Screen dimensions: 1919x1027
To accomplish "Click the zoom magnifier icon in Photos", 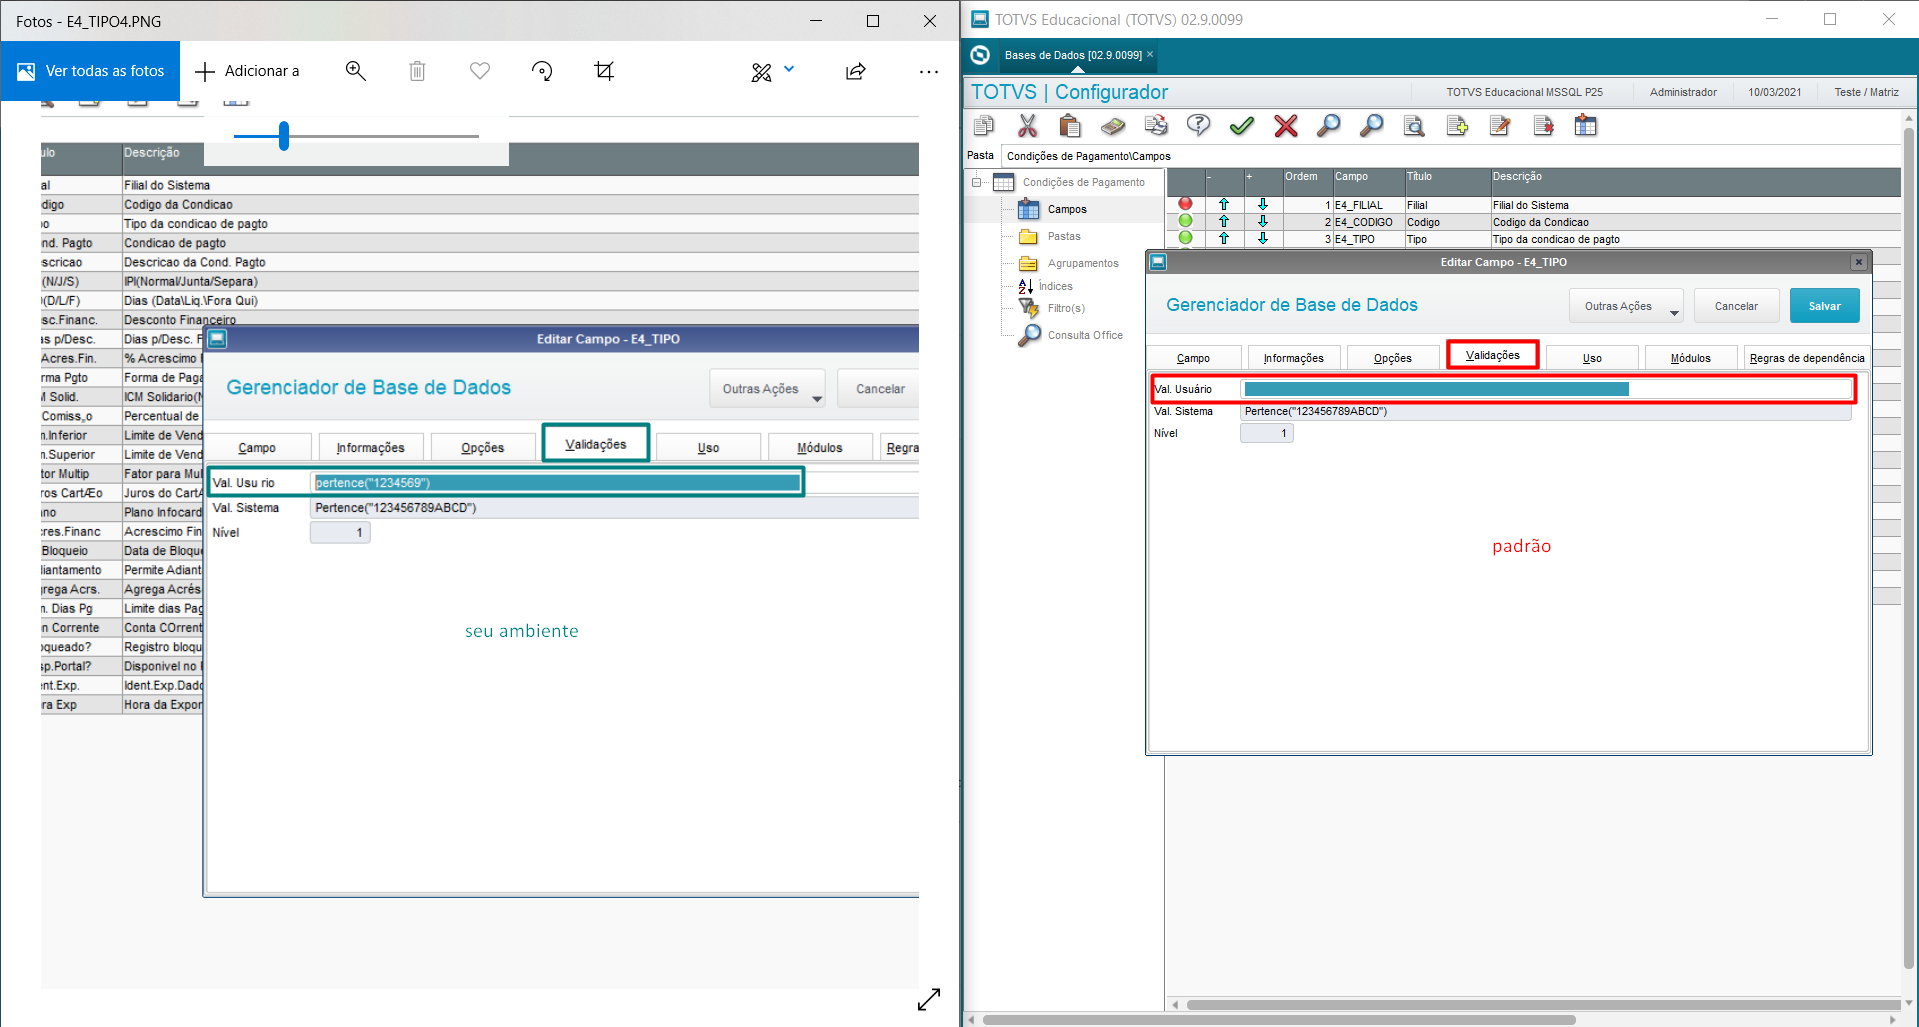I will (355, 71).
